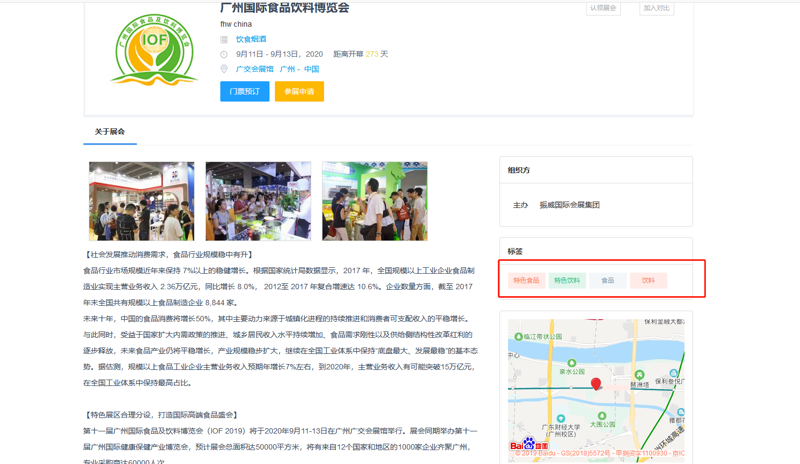800x464 pixels.
Task: Click the 标签 section heading
Action: [515, 251]
